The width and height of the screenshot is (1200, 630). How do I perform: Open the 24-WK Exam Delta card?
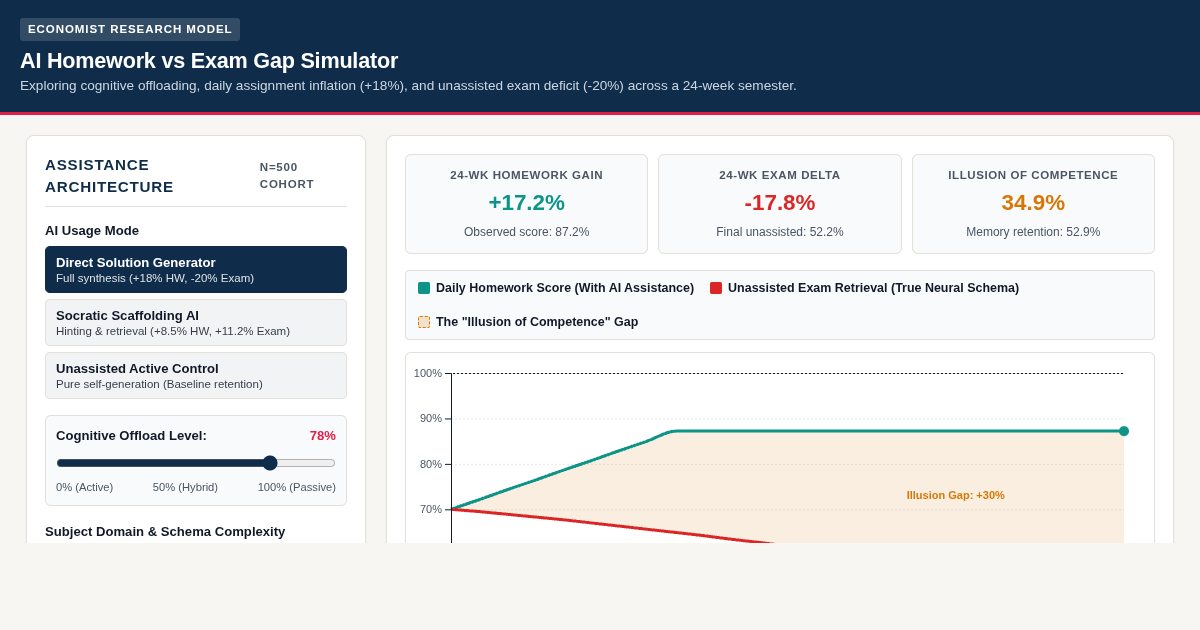(x=780, y=204)
